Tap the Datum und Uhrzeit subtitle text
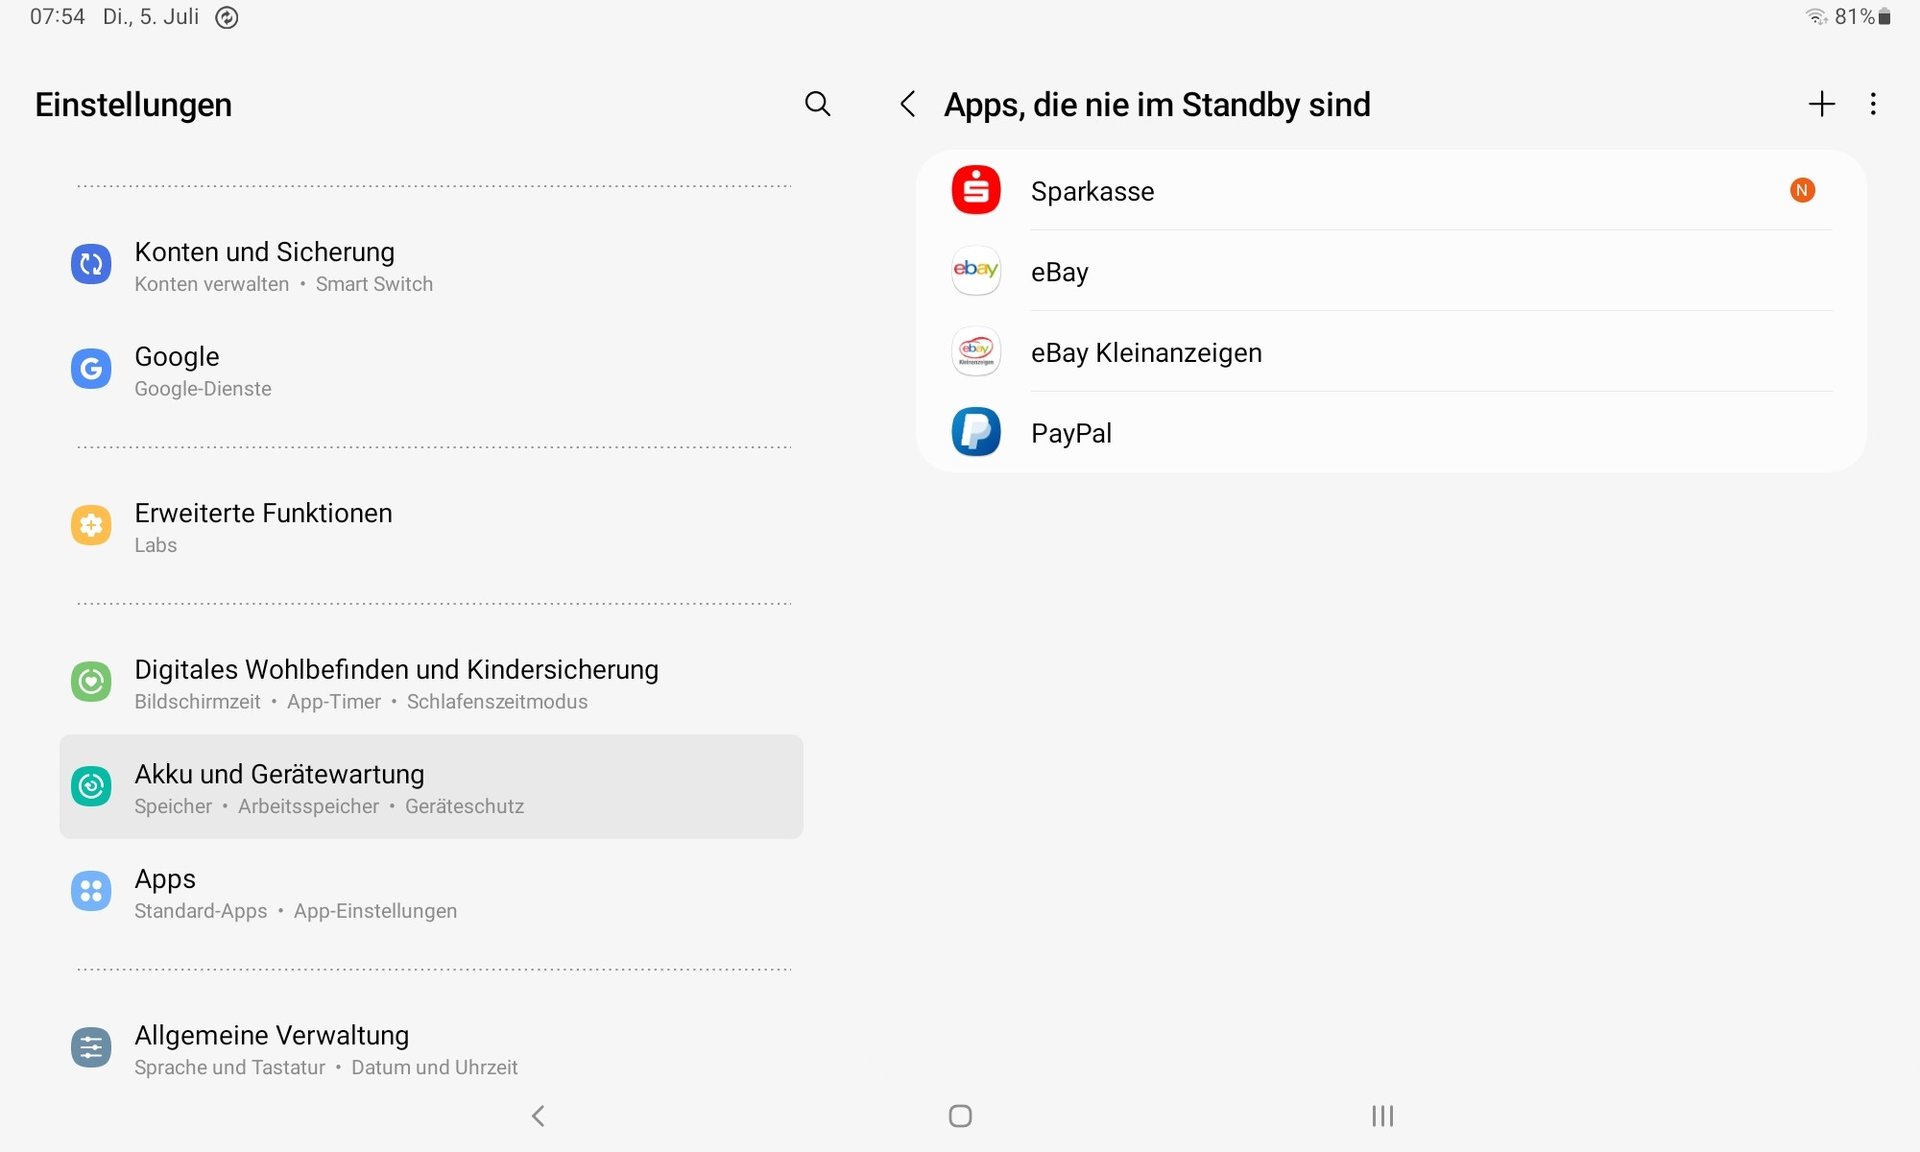 (x=434, y=1068)
